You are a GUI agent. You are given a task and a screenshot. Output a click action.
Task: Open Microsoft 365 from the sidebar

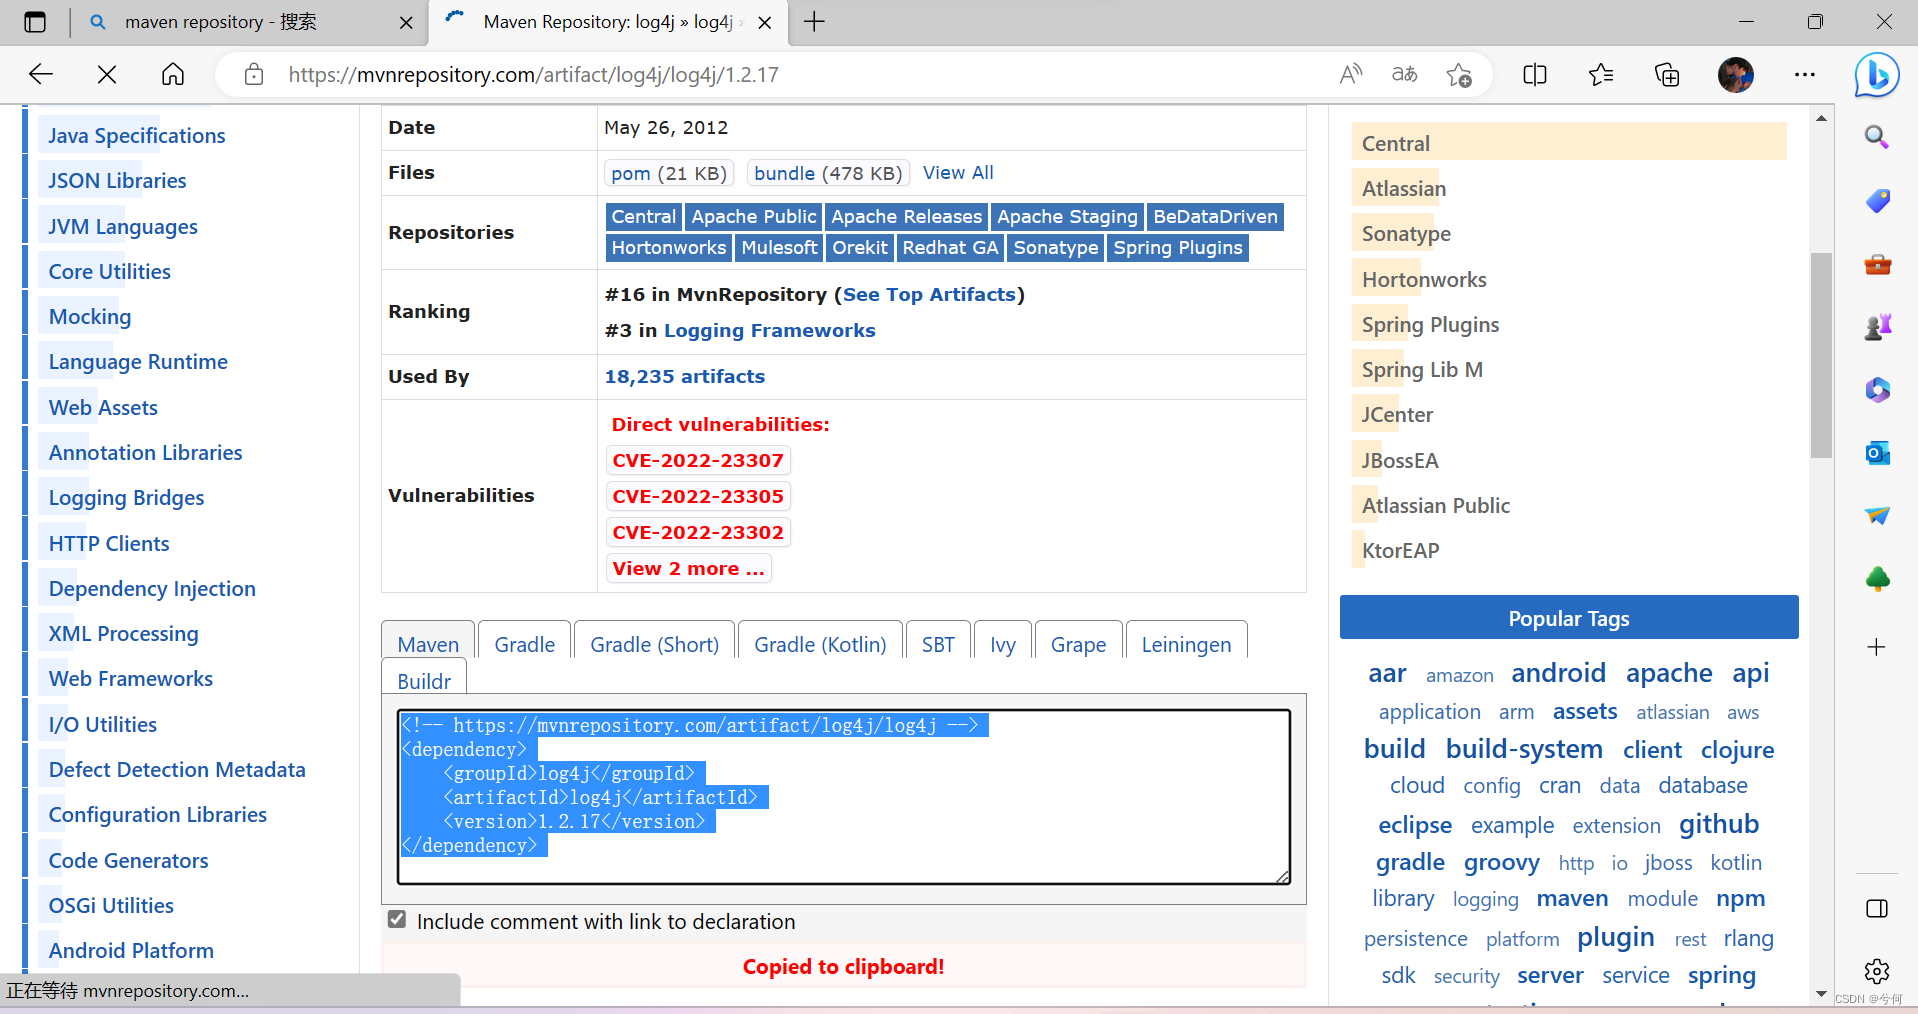pos(1877,390)
